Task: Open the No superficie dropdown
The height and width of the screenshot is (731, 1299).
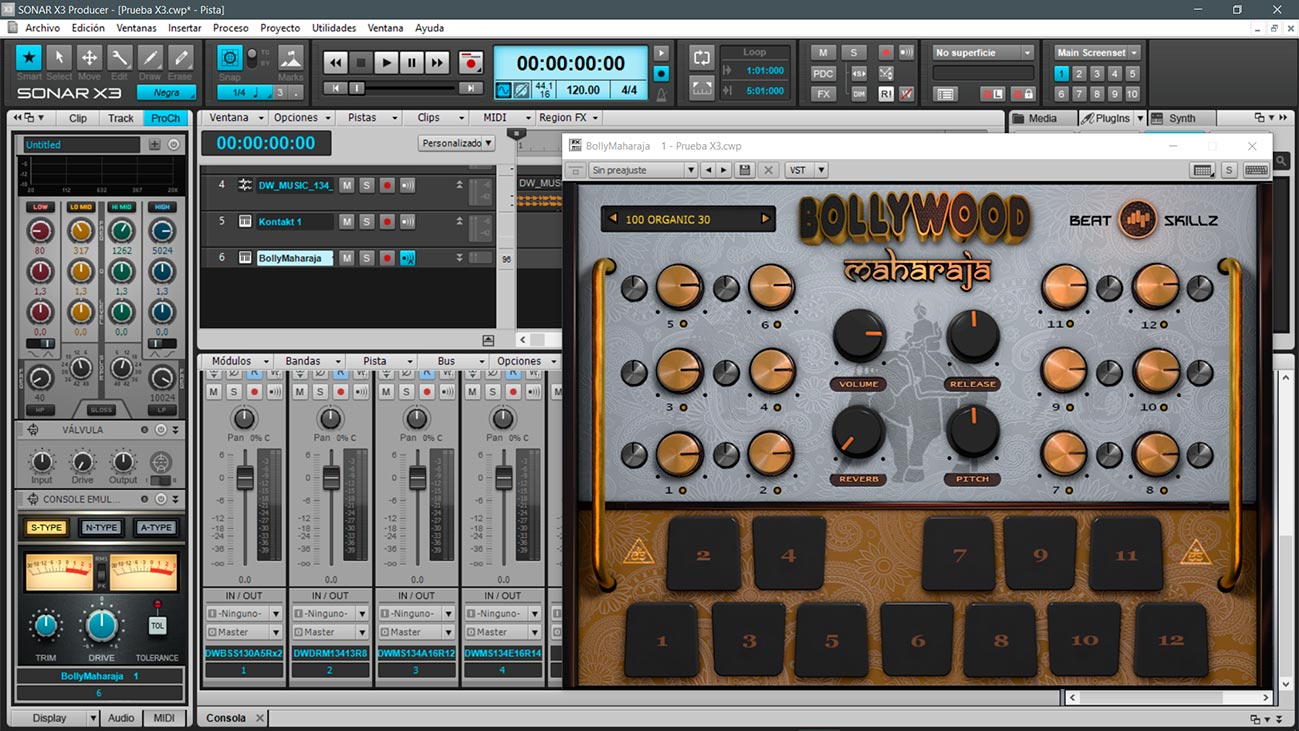Action: (983, 53)
